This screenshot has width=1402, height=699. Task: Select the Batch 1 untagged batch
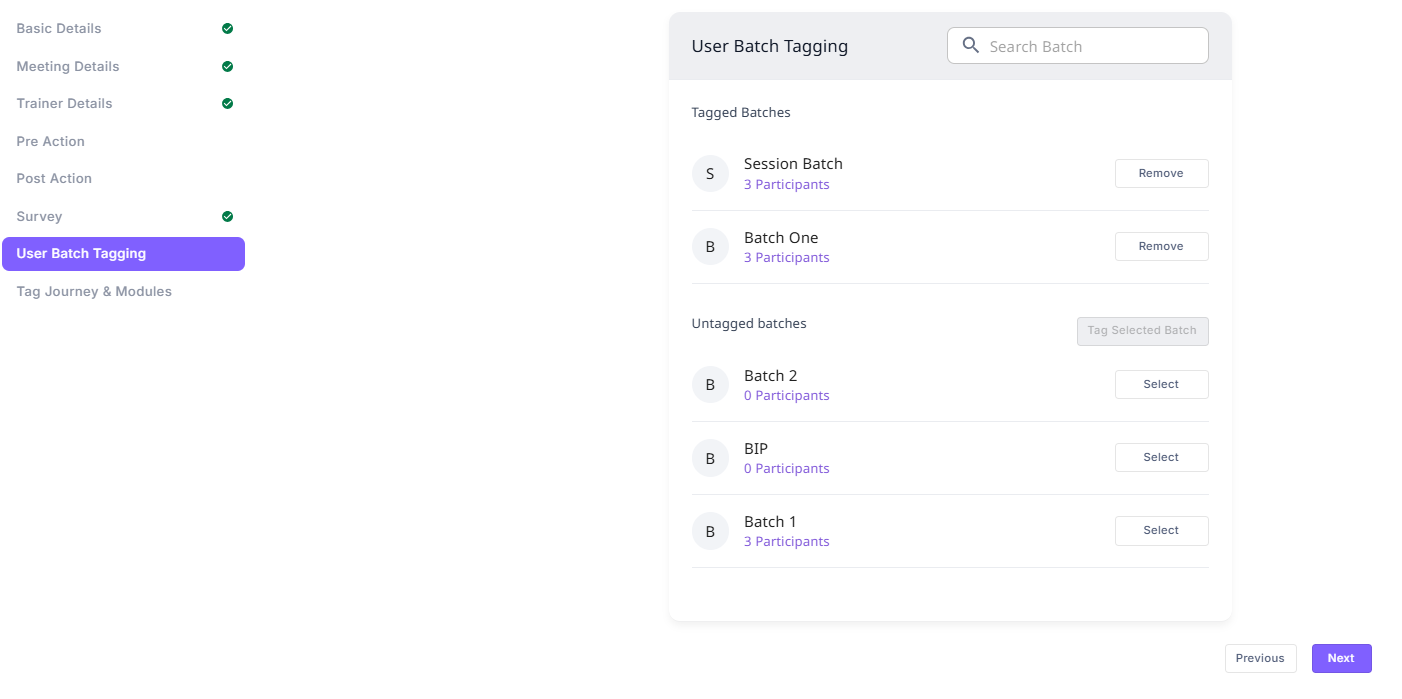[x=1161, y=530]
